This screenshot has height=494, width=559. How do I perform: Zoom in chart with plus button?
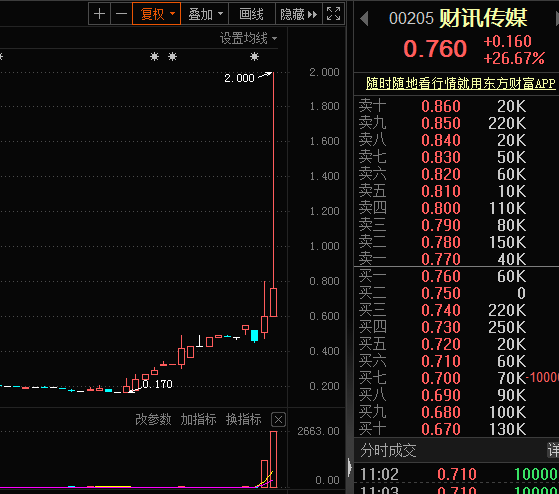click(x=99, y=14)
